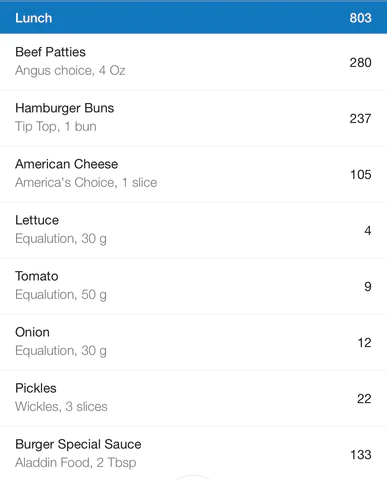The width and height of the screenshot is (387, 480).
Task: Open the Lunch section header
Action: pos(193,18)
